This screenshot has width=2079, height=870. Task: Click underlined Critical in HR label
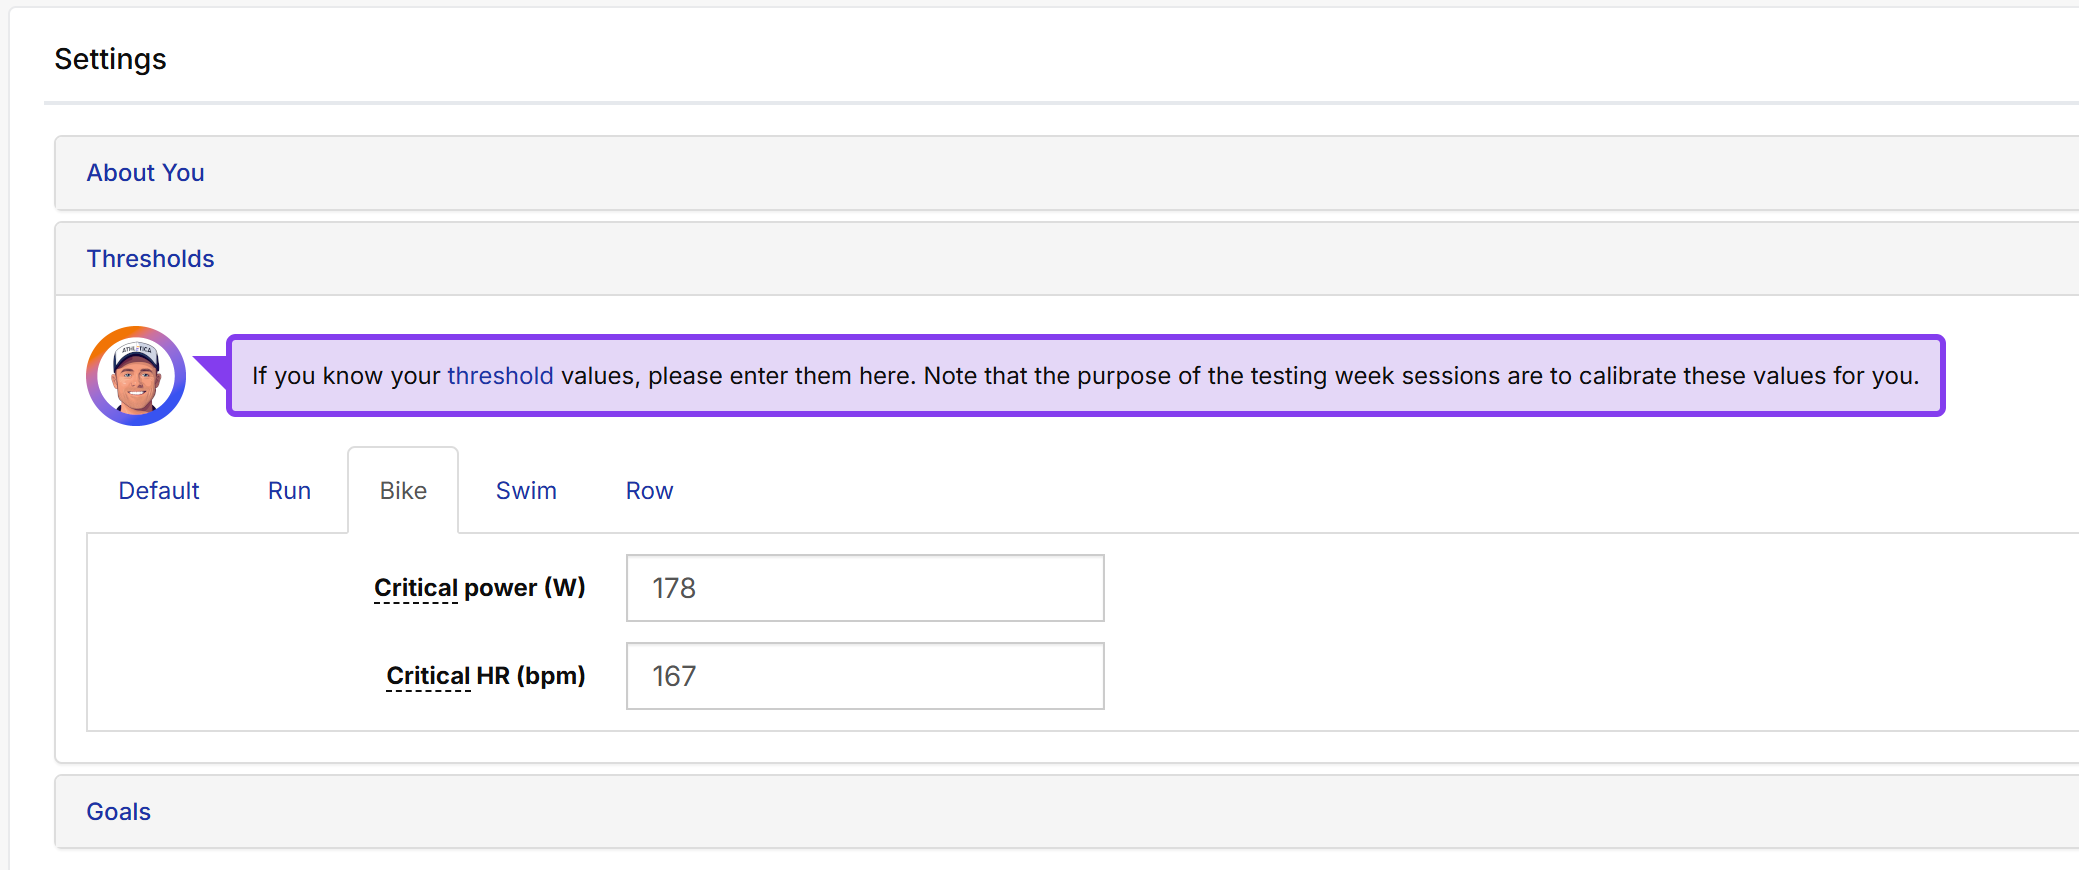(x=428, y=676)
